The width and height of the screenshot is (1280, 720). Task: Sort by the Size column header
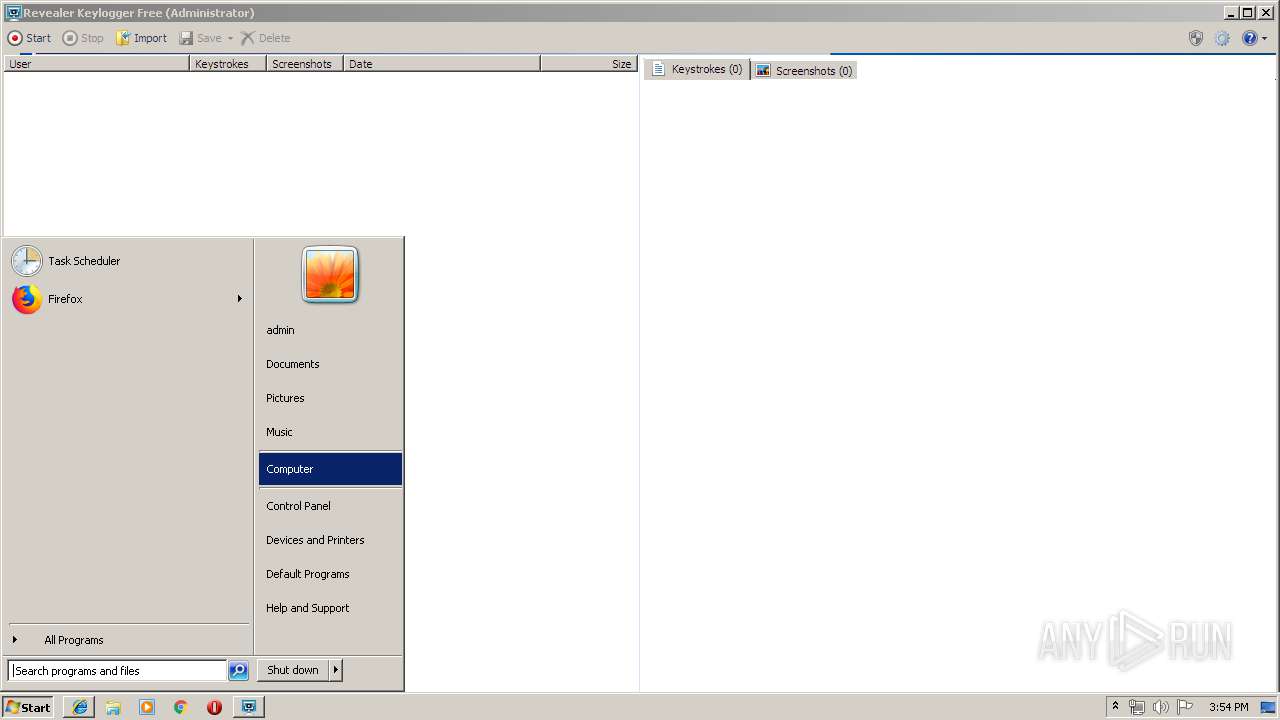click(588, 64)
